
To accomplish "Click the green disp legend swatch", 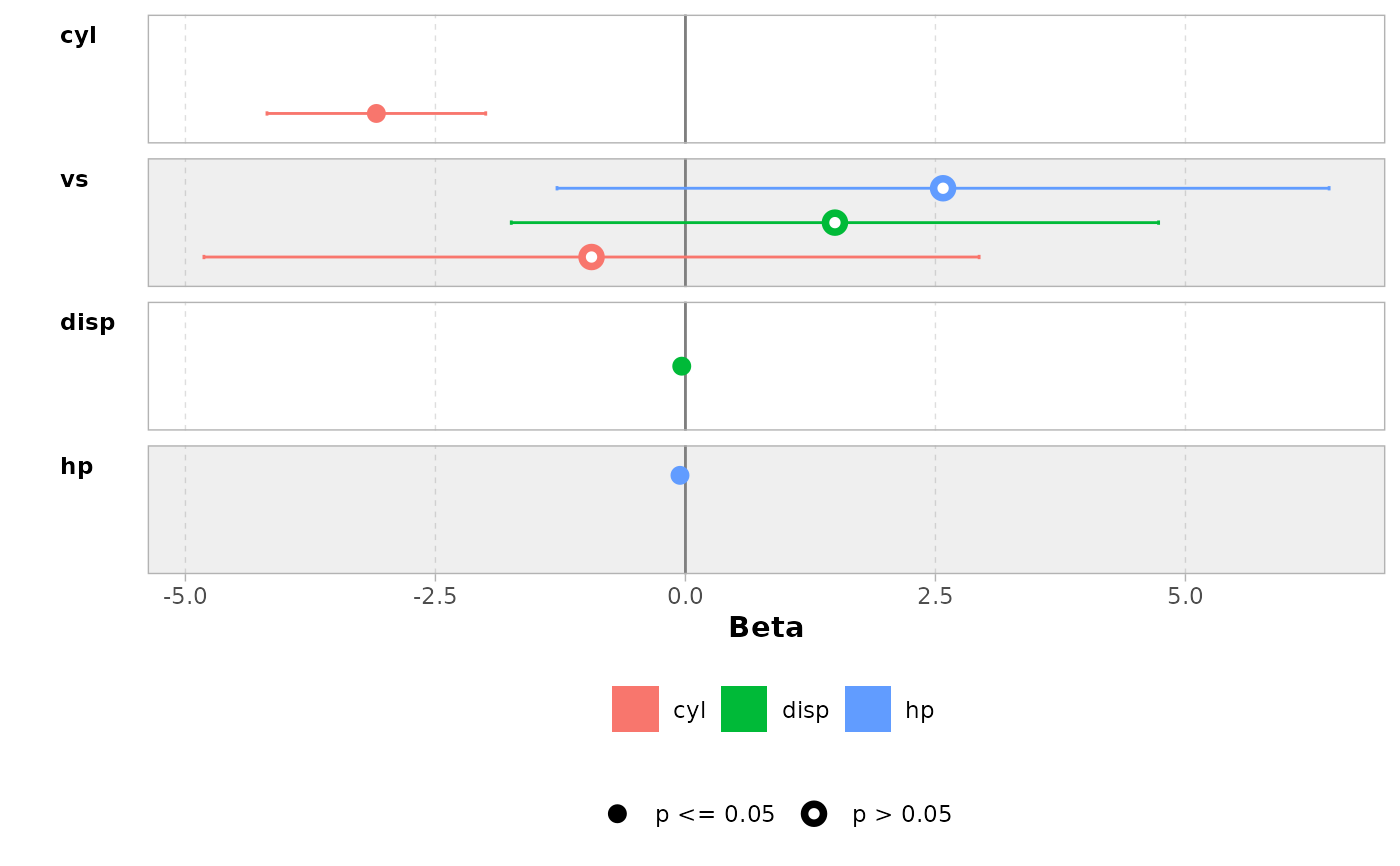I will 744,709.
